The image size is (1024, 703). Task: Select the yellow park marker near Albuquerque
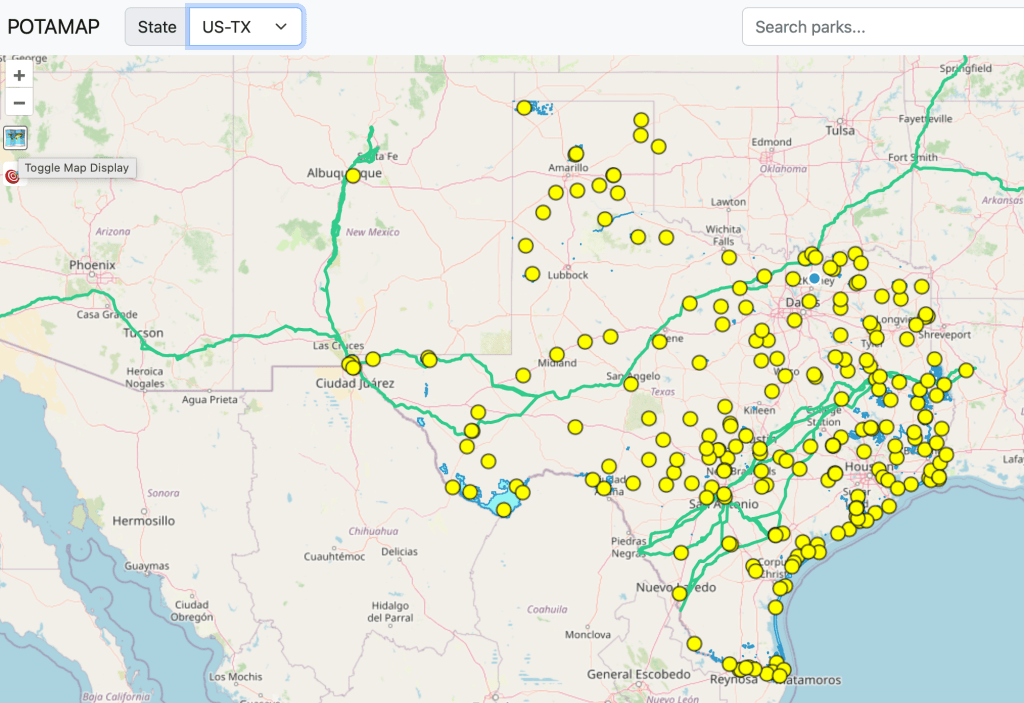pos(353,176)
